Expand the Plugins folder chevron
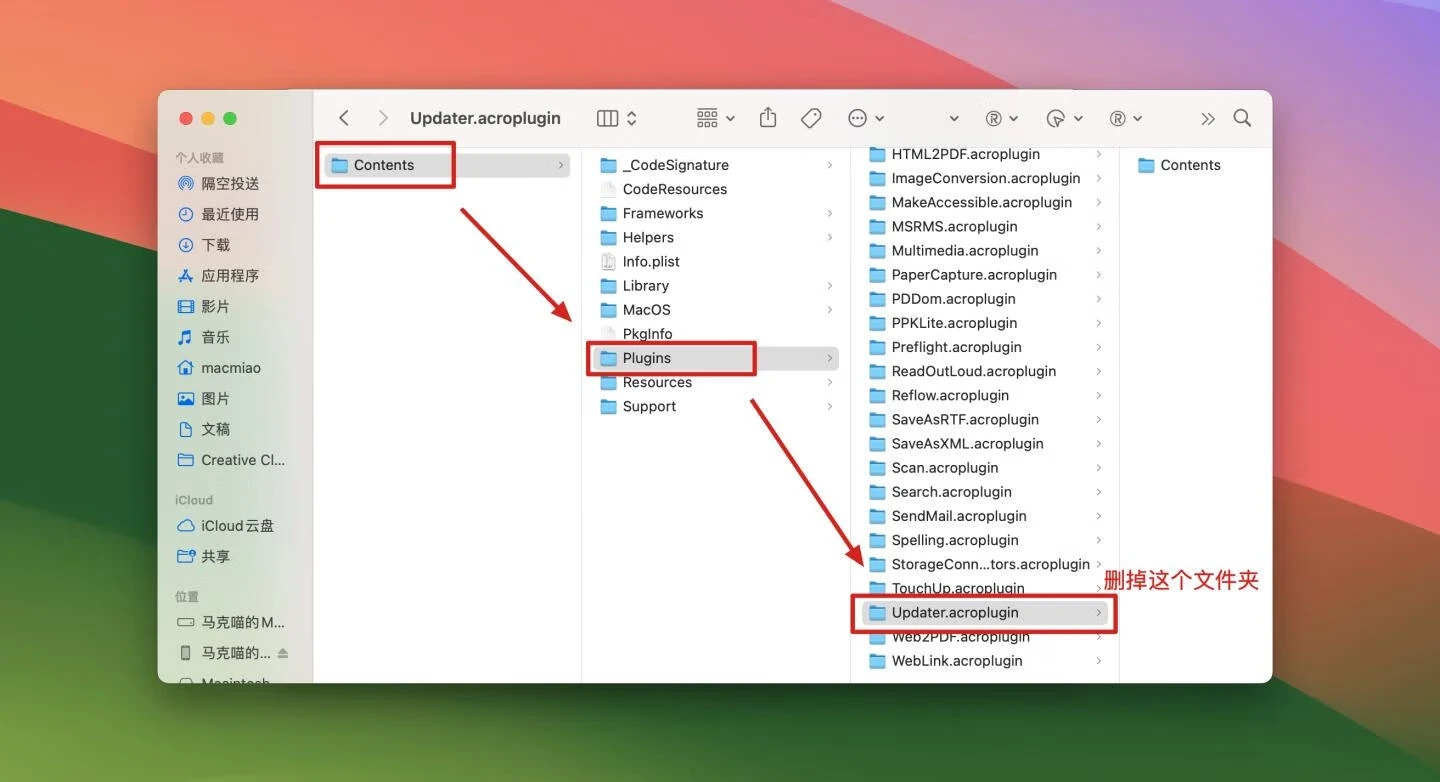 [829, 358]
